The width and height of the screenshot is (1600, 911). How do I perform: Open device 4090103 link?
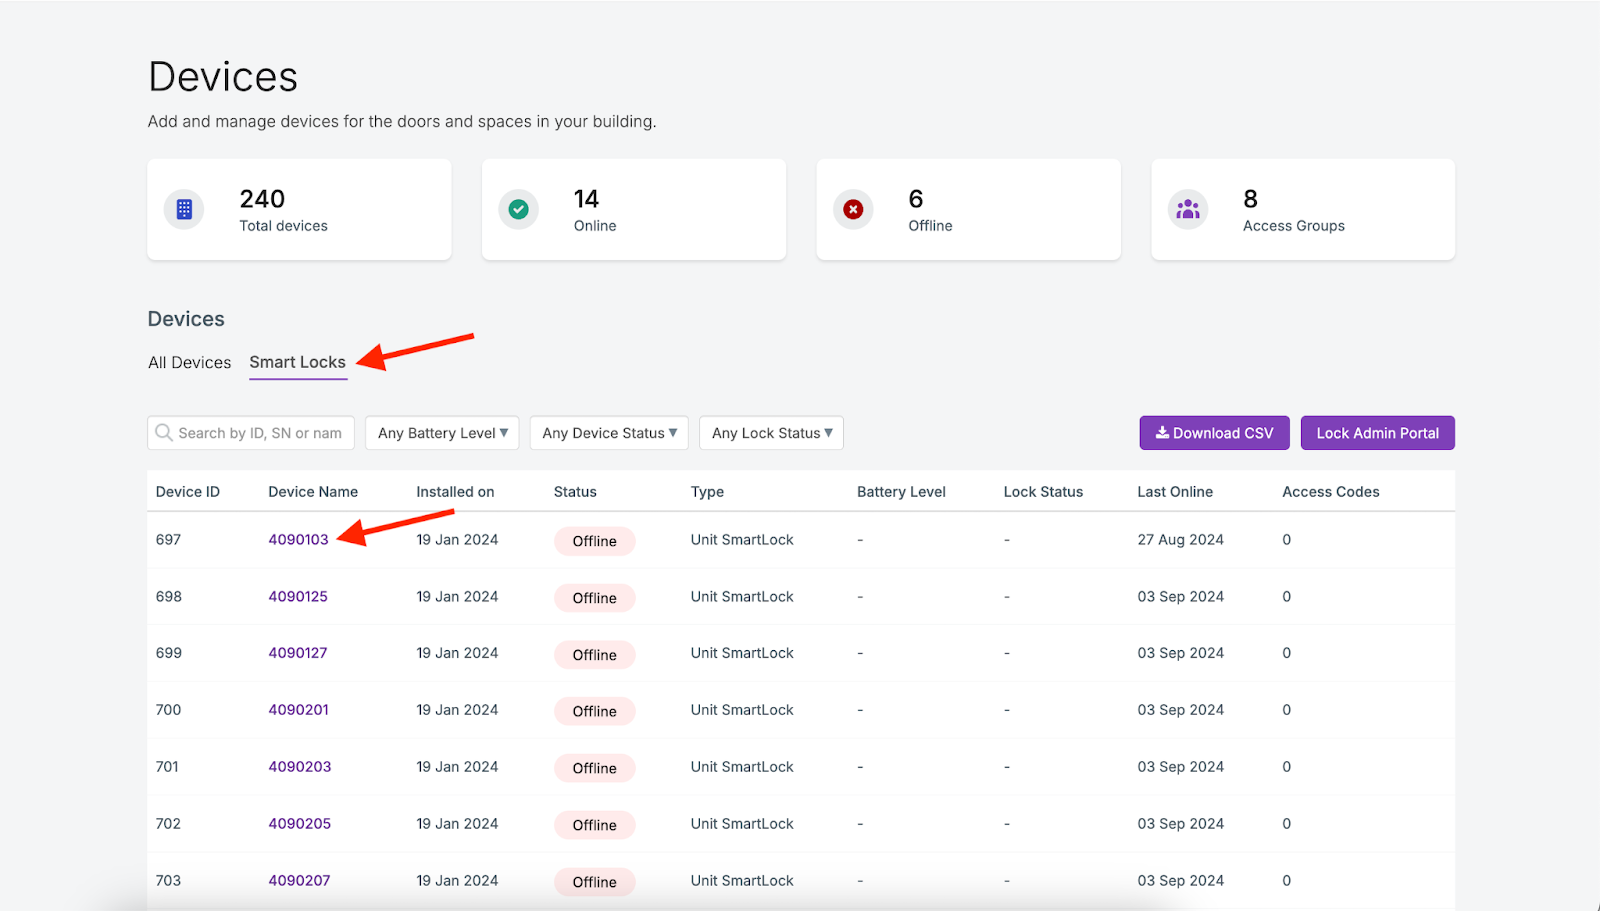point(298,540)
